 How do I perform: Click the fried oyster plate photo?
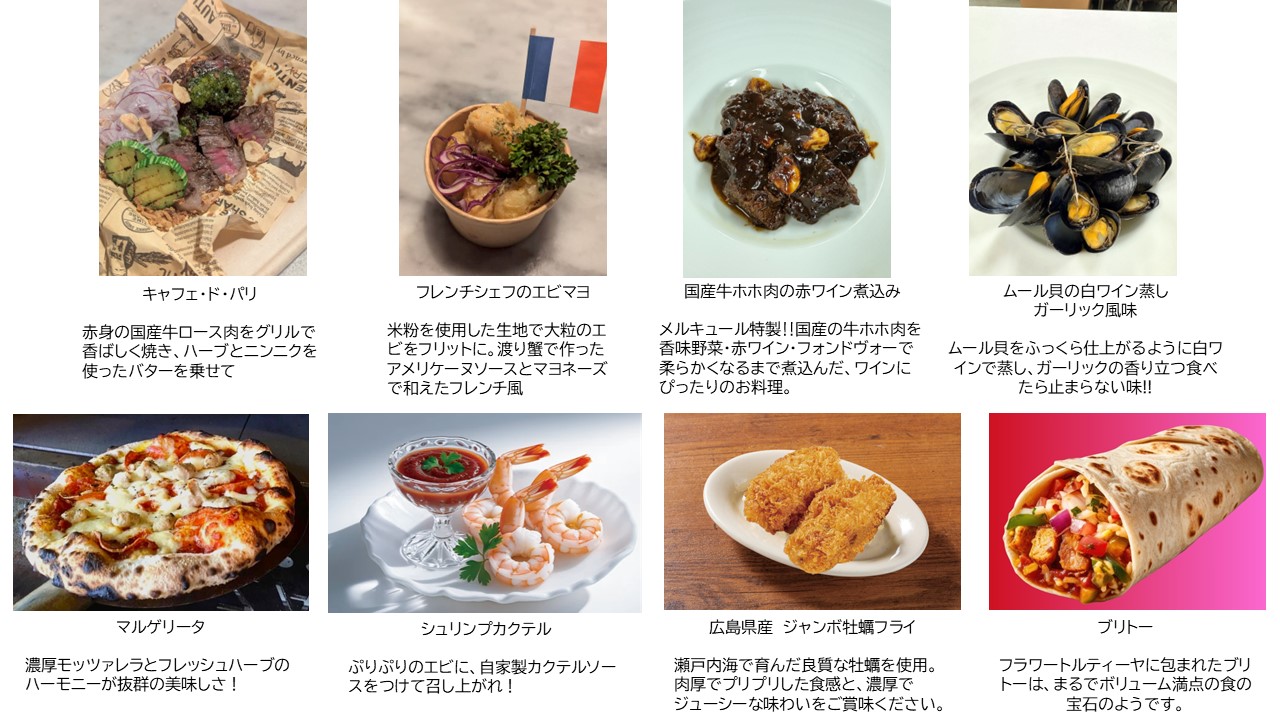point(812,511)
